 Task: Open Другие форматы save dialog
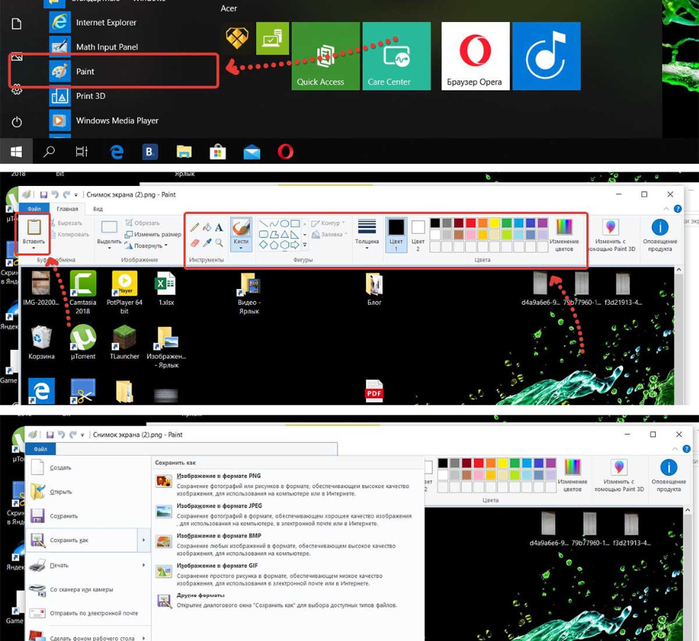click(x=287, y=600)
